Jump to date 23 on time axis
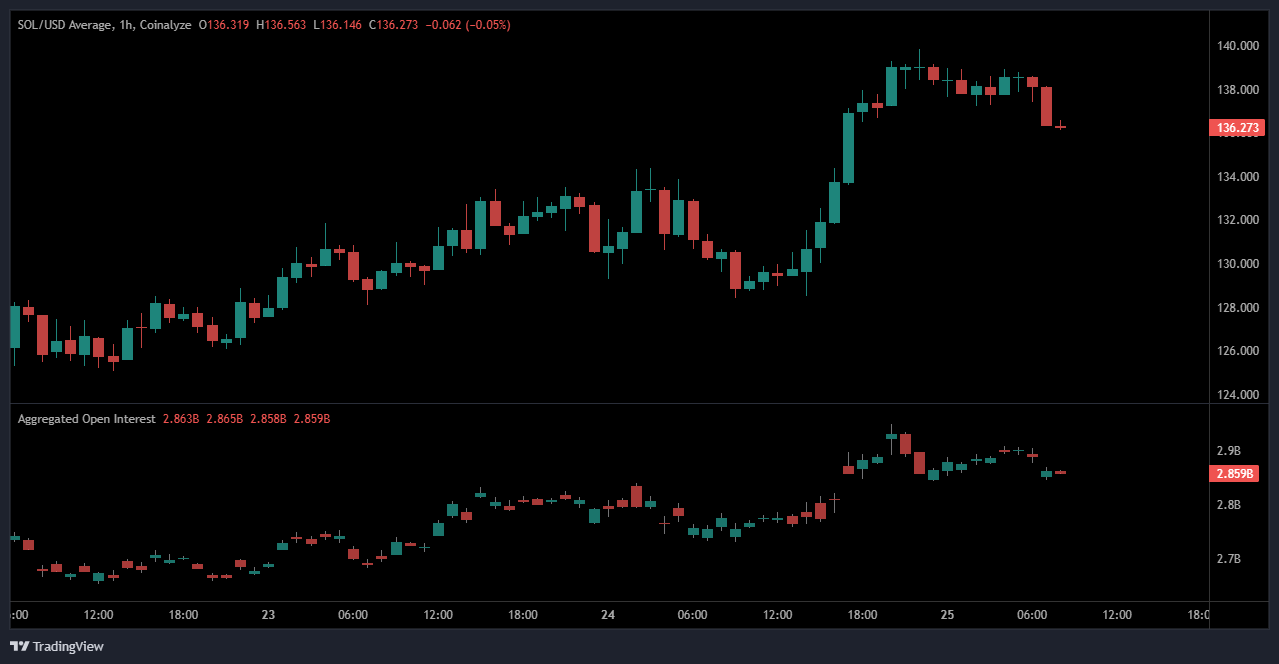This screenshot has height=664, width=1279. click(x=268, y=615)
